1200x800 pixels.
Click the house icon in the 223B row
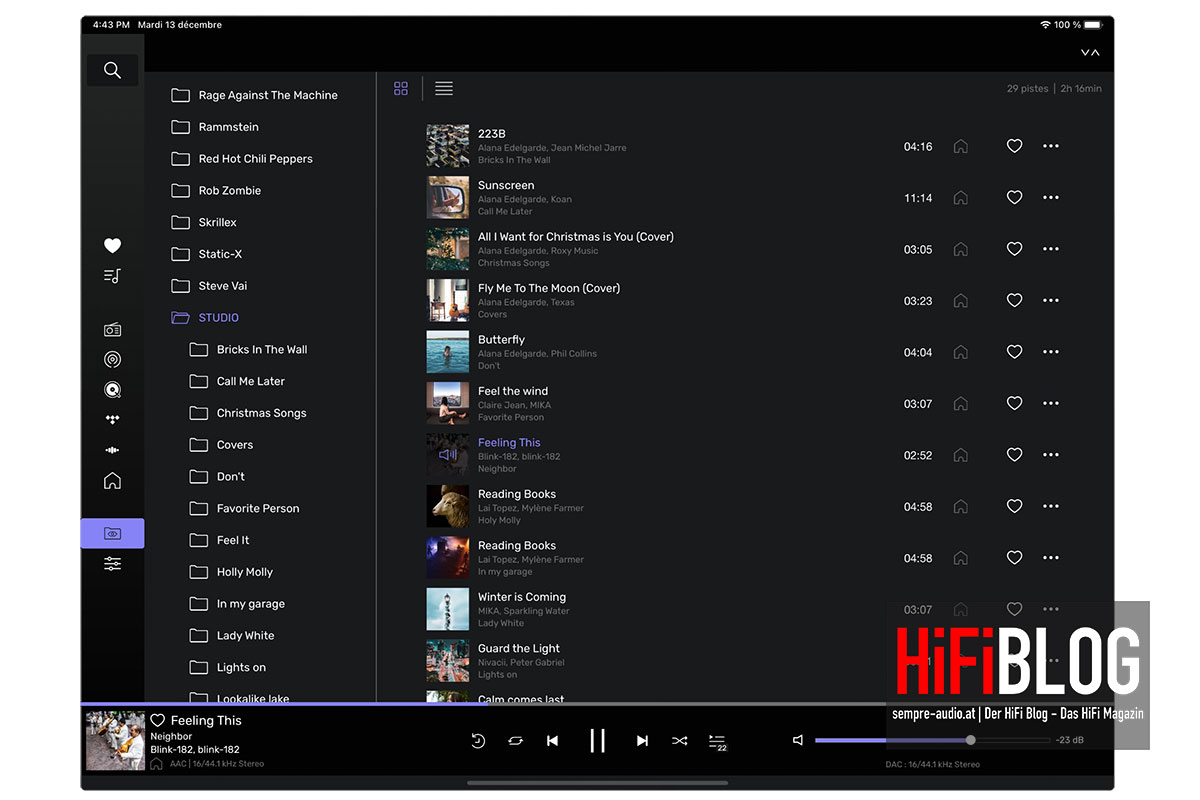[x=961, y=146]
